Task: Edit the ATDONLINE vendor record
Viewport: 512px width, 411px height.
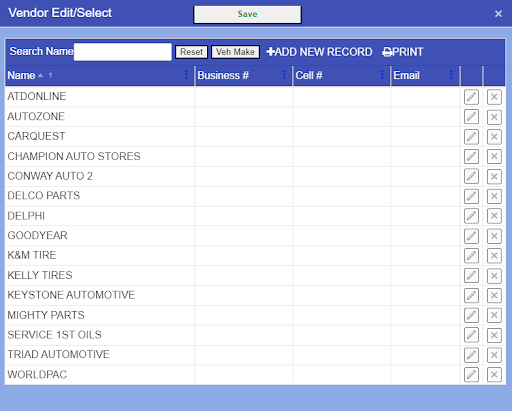Action: tap(471, 97)
